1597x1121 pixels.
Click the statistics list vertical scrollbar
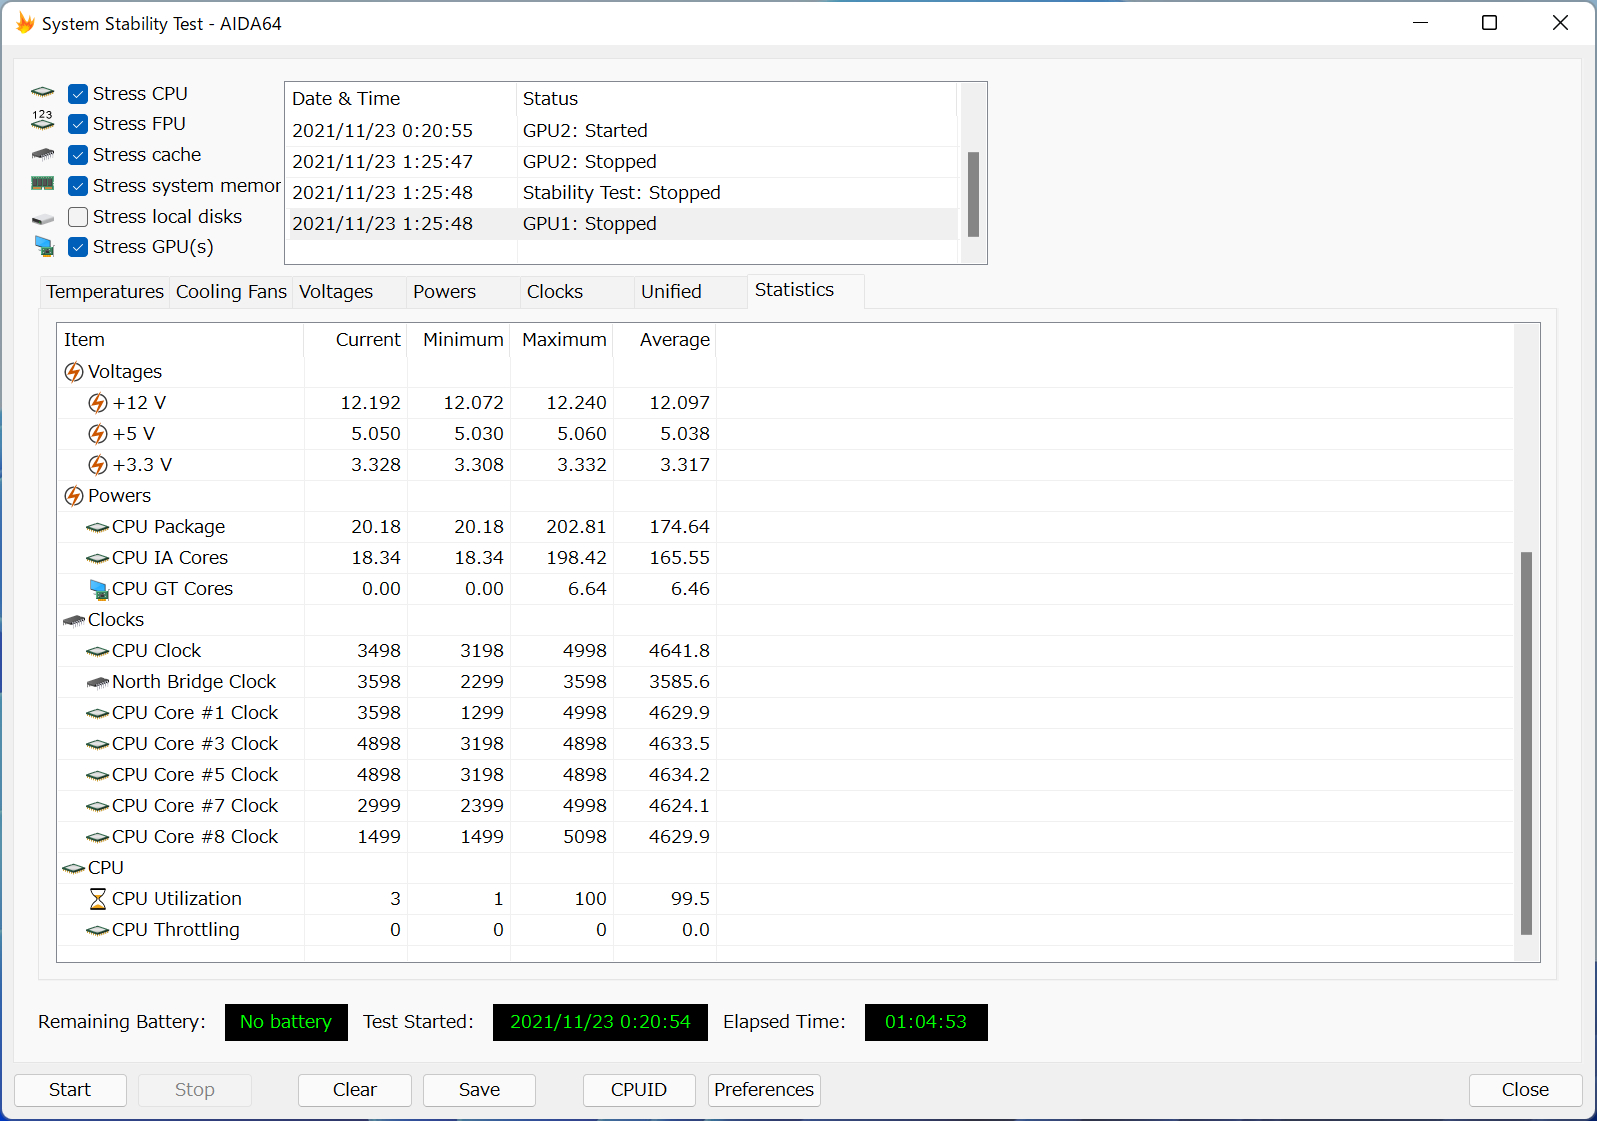tap(1526, 742)
